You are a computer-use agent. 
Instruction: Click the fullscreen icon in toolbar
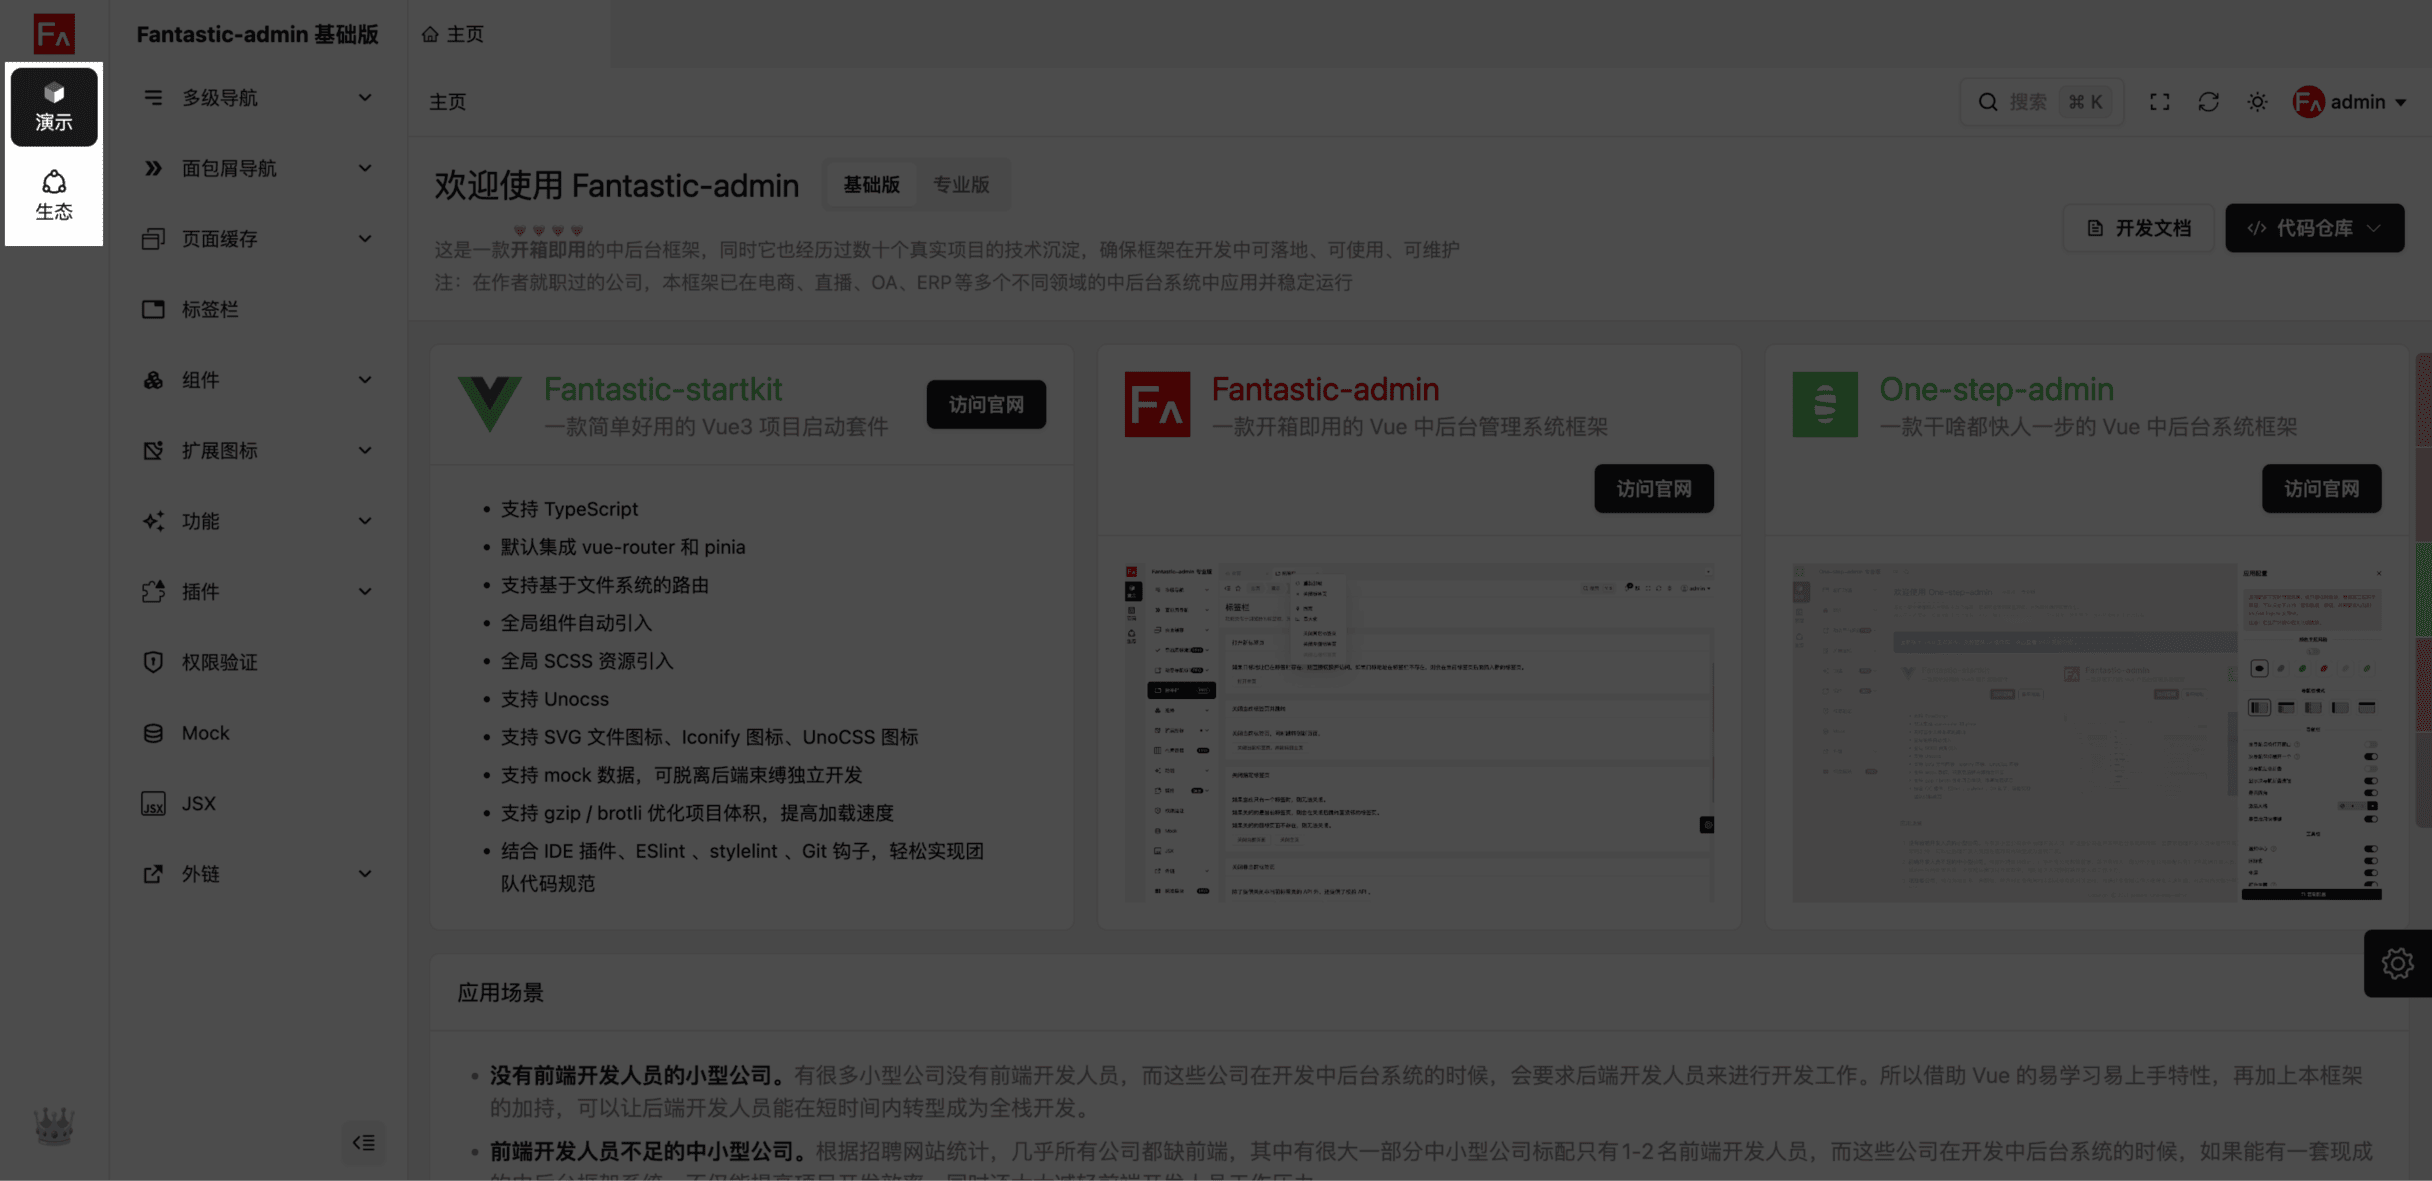(x=2159, y=102)
